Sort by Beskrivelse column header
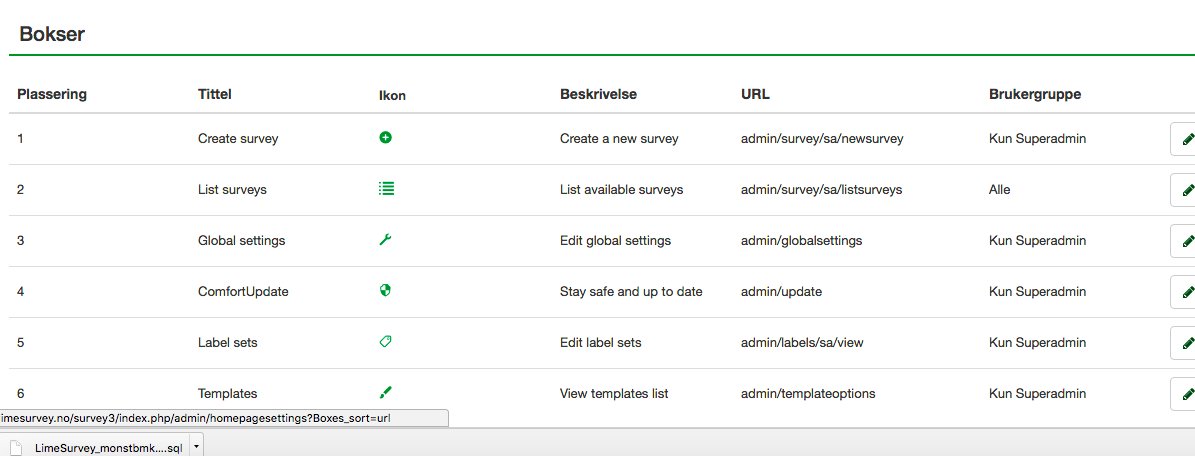The height and width of the screenshot is (456, 1195). (598, 95)
